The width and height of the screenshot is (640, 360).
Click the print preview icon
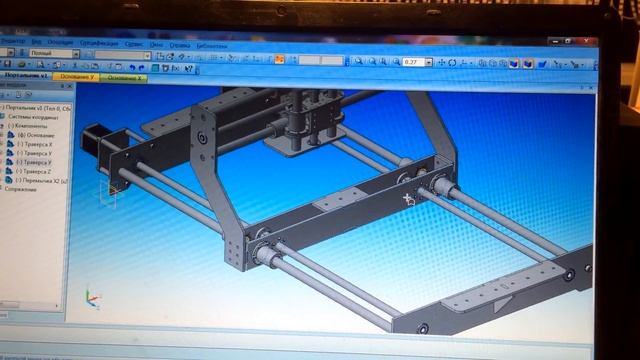click(40, 64)
